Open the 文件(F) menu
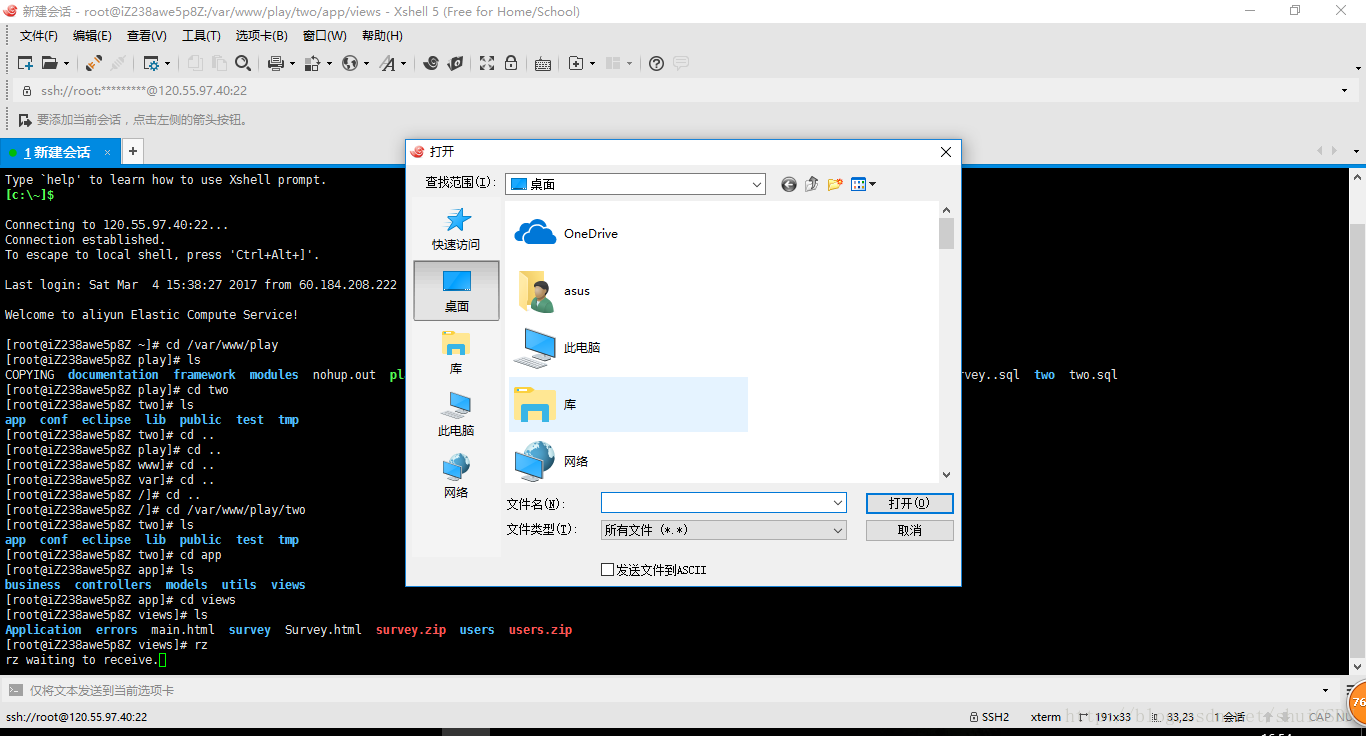 [39, 36]
